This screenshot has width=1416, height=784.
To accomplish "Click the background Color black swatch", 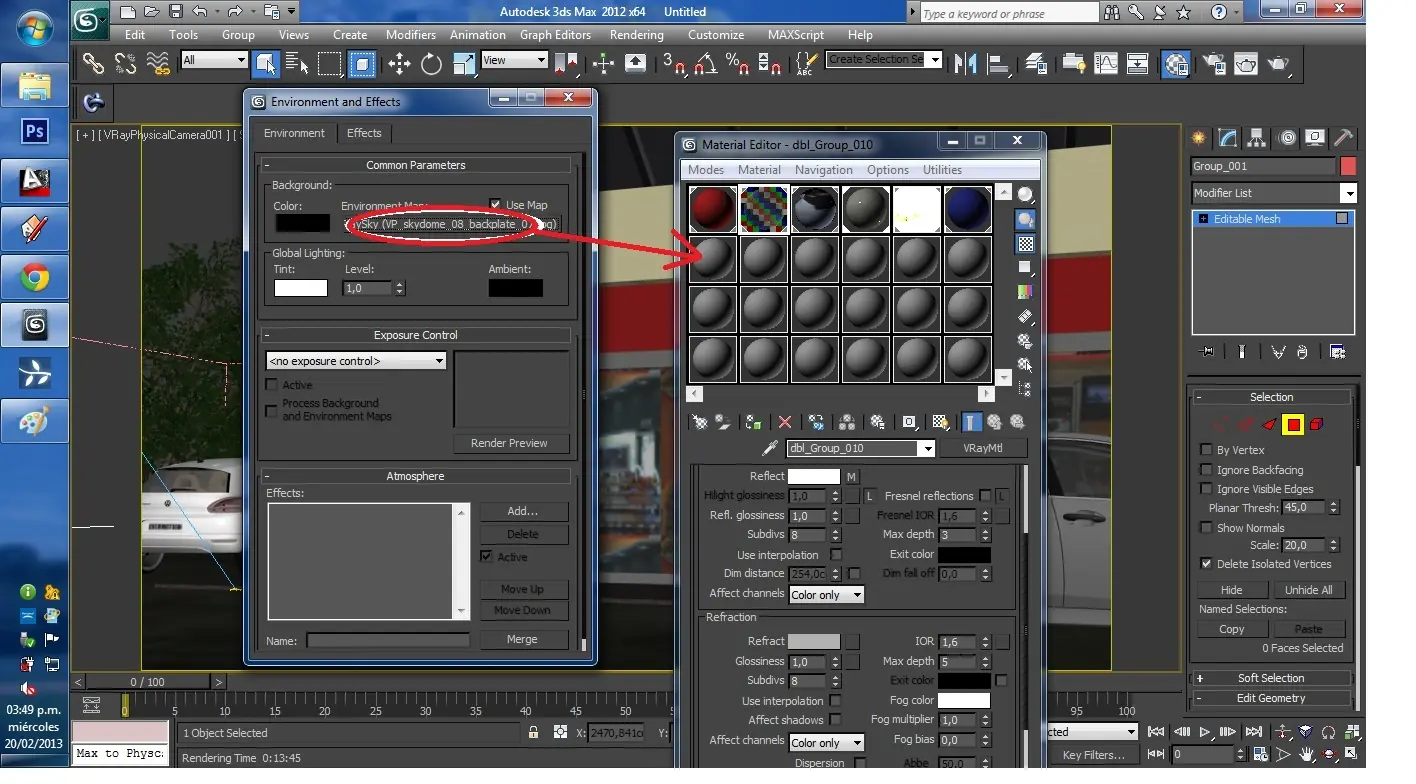I will click(x=302, y=224).
